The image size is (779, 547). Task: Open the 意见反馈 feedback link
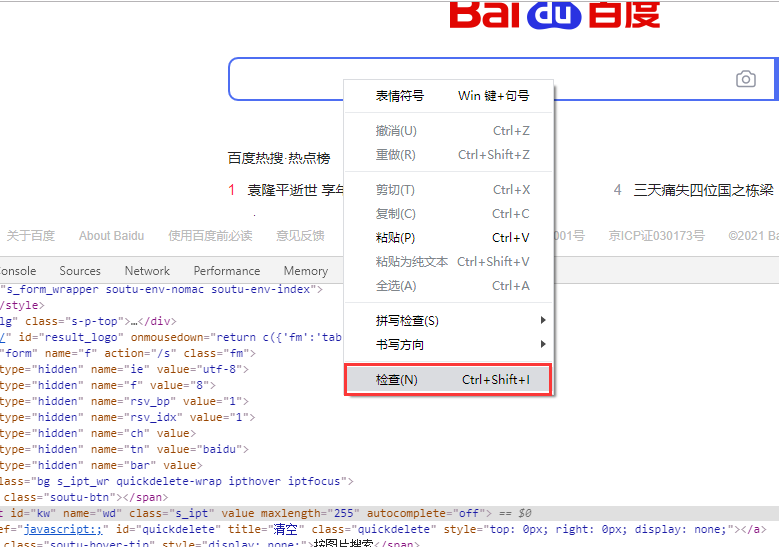tap(300, 236)
